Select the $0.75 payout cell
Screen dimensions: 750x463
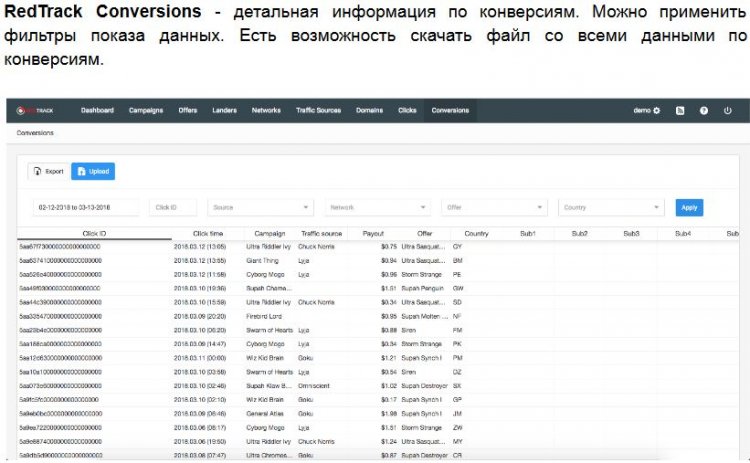pyautogui.click(x=389, y=247)
